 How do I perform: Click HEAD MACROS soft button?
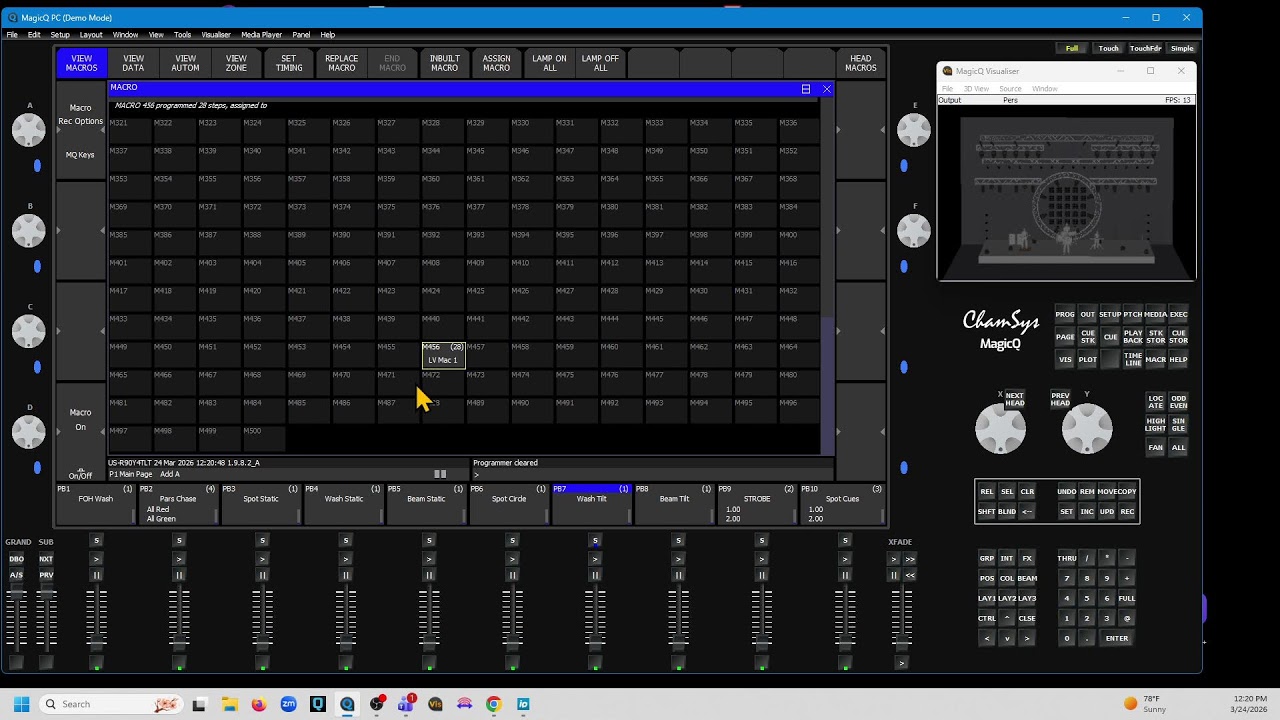click(x=860, y=63)
